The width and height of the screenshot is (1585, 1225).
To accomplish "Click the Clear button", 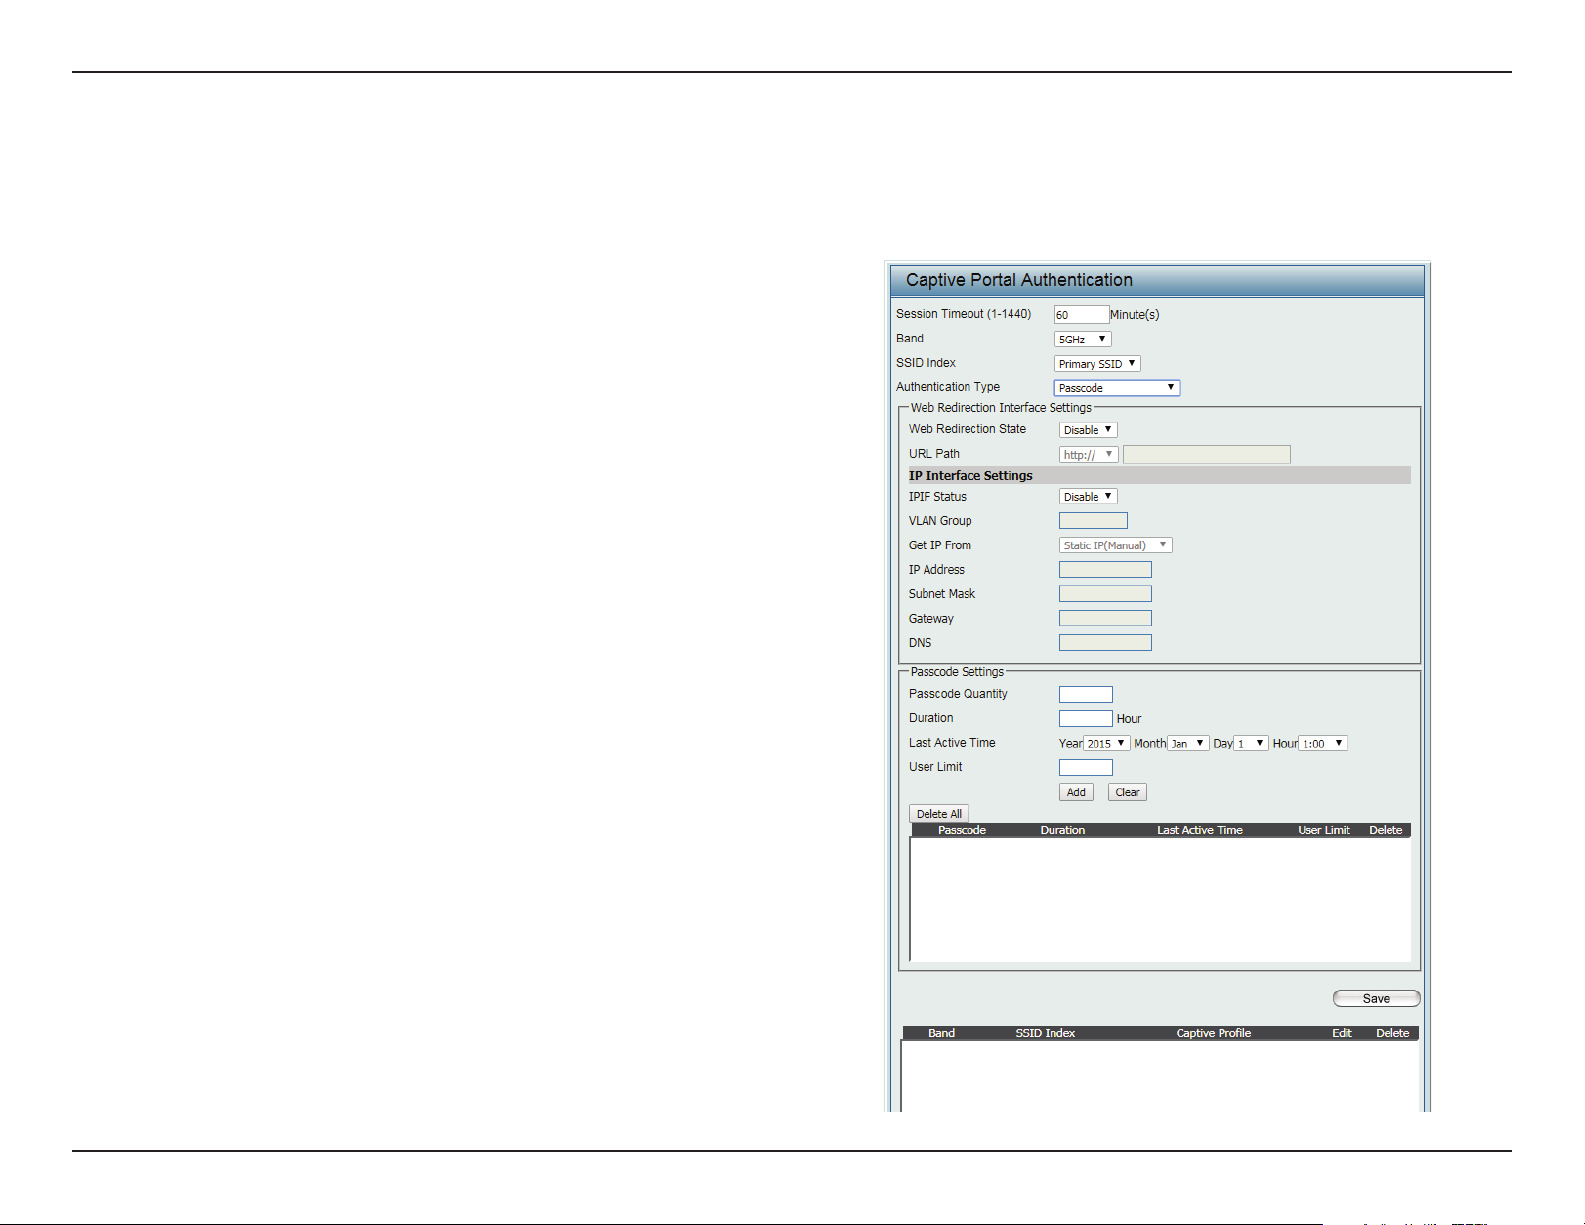I will [1127, 792].
